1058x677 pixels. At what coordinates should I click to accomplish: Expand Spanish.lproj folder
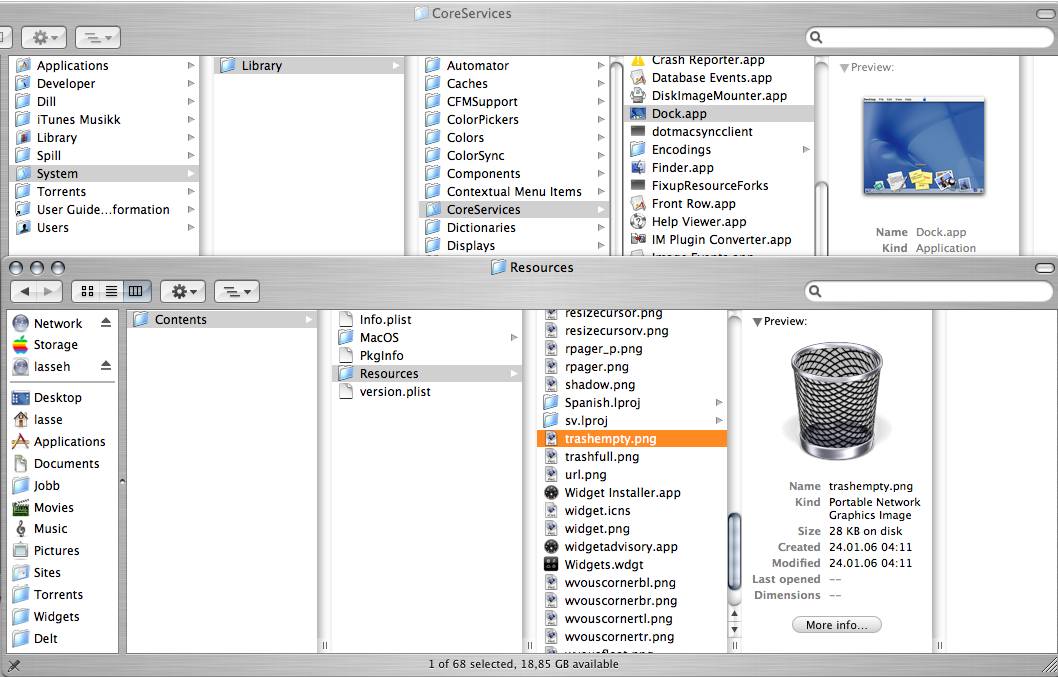pos(719,402)
